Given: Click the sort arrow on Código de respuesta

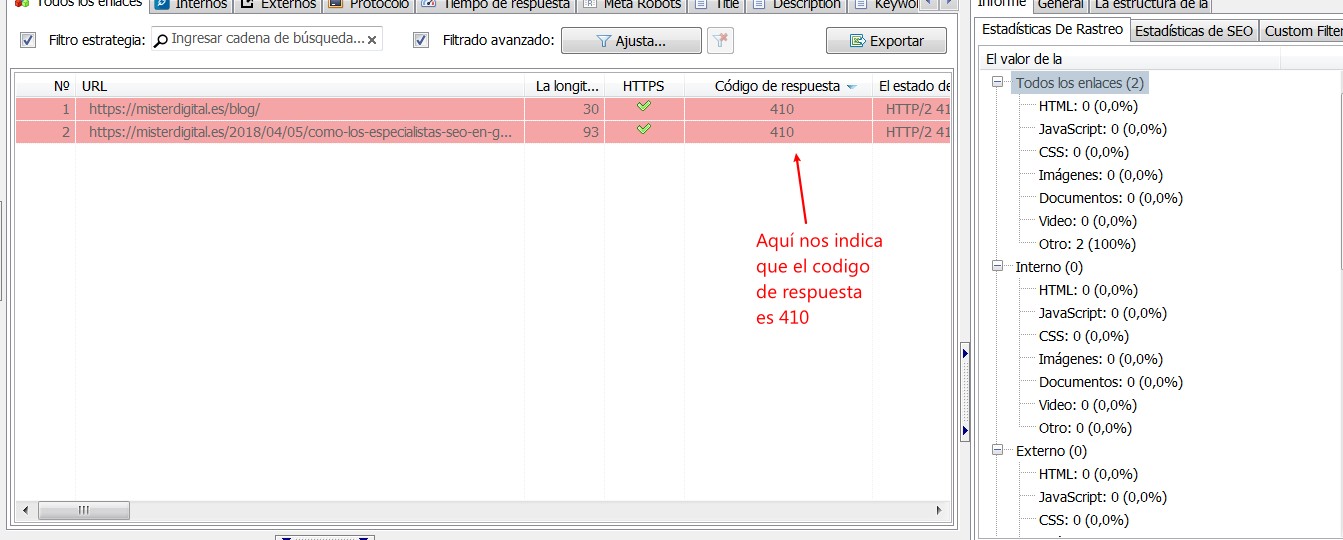Looking at the screenshot, I should click(x=852, y=87).
